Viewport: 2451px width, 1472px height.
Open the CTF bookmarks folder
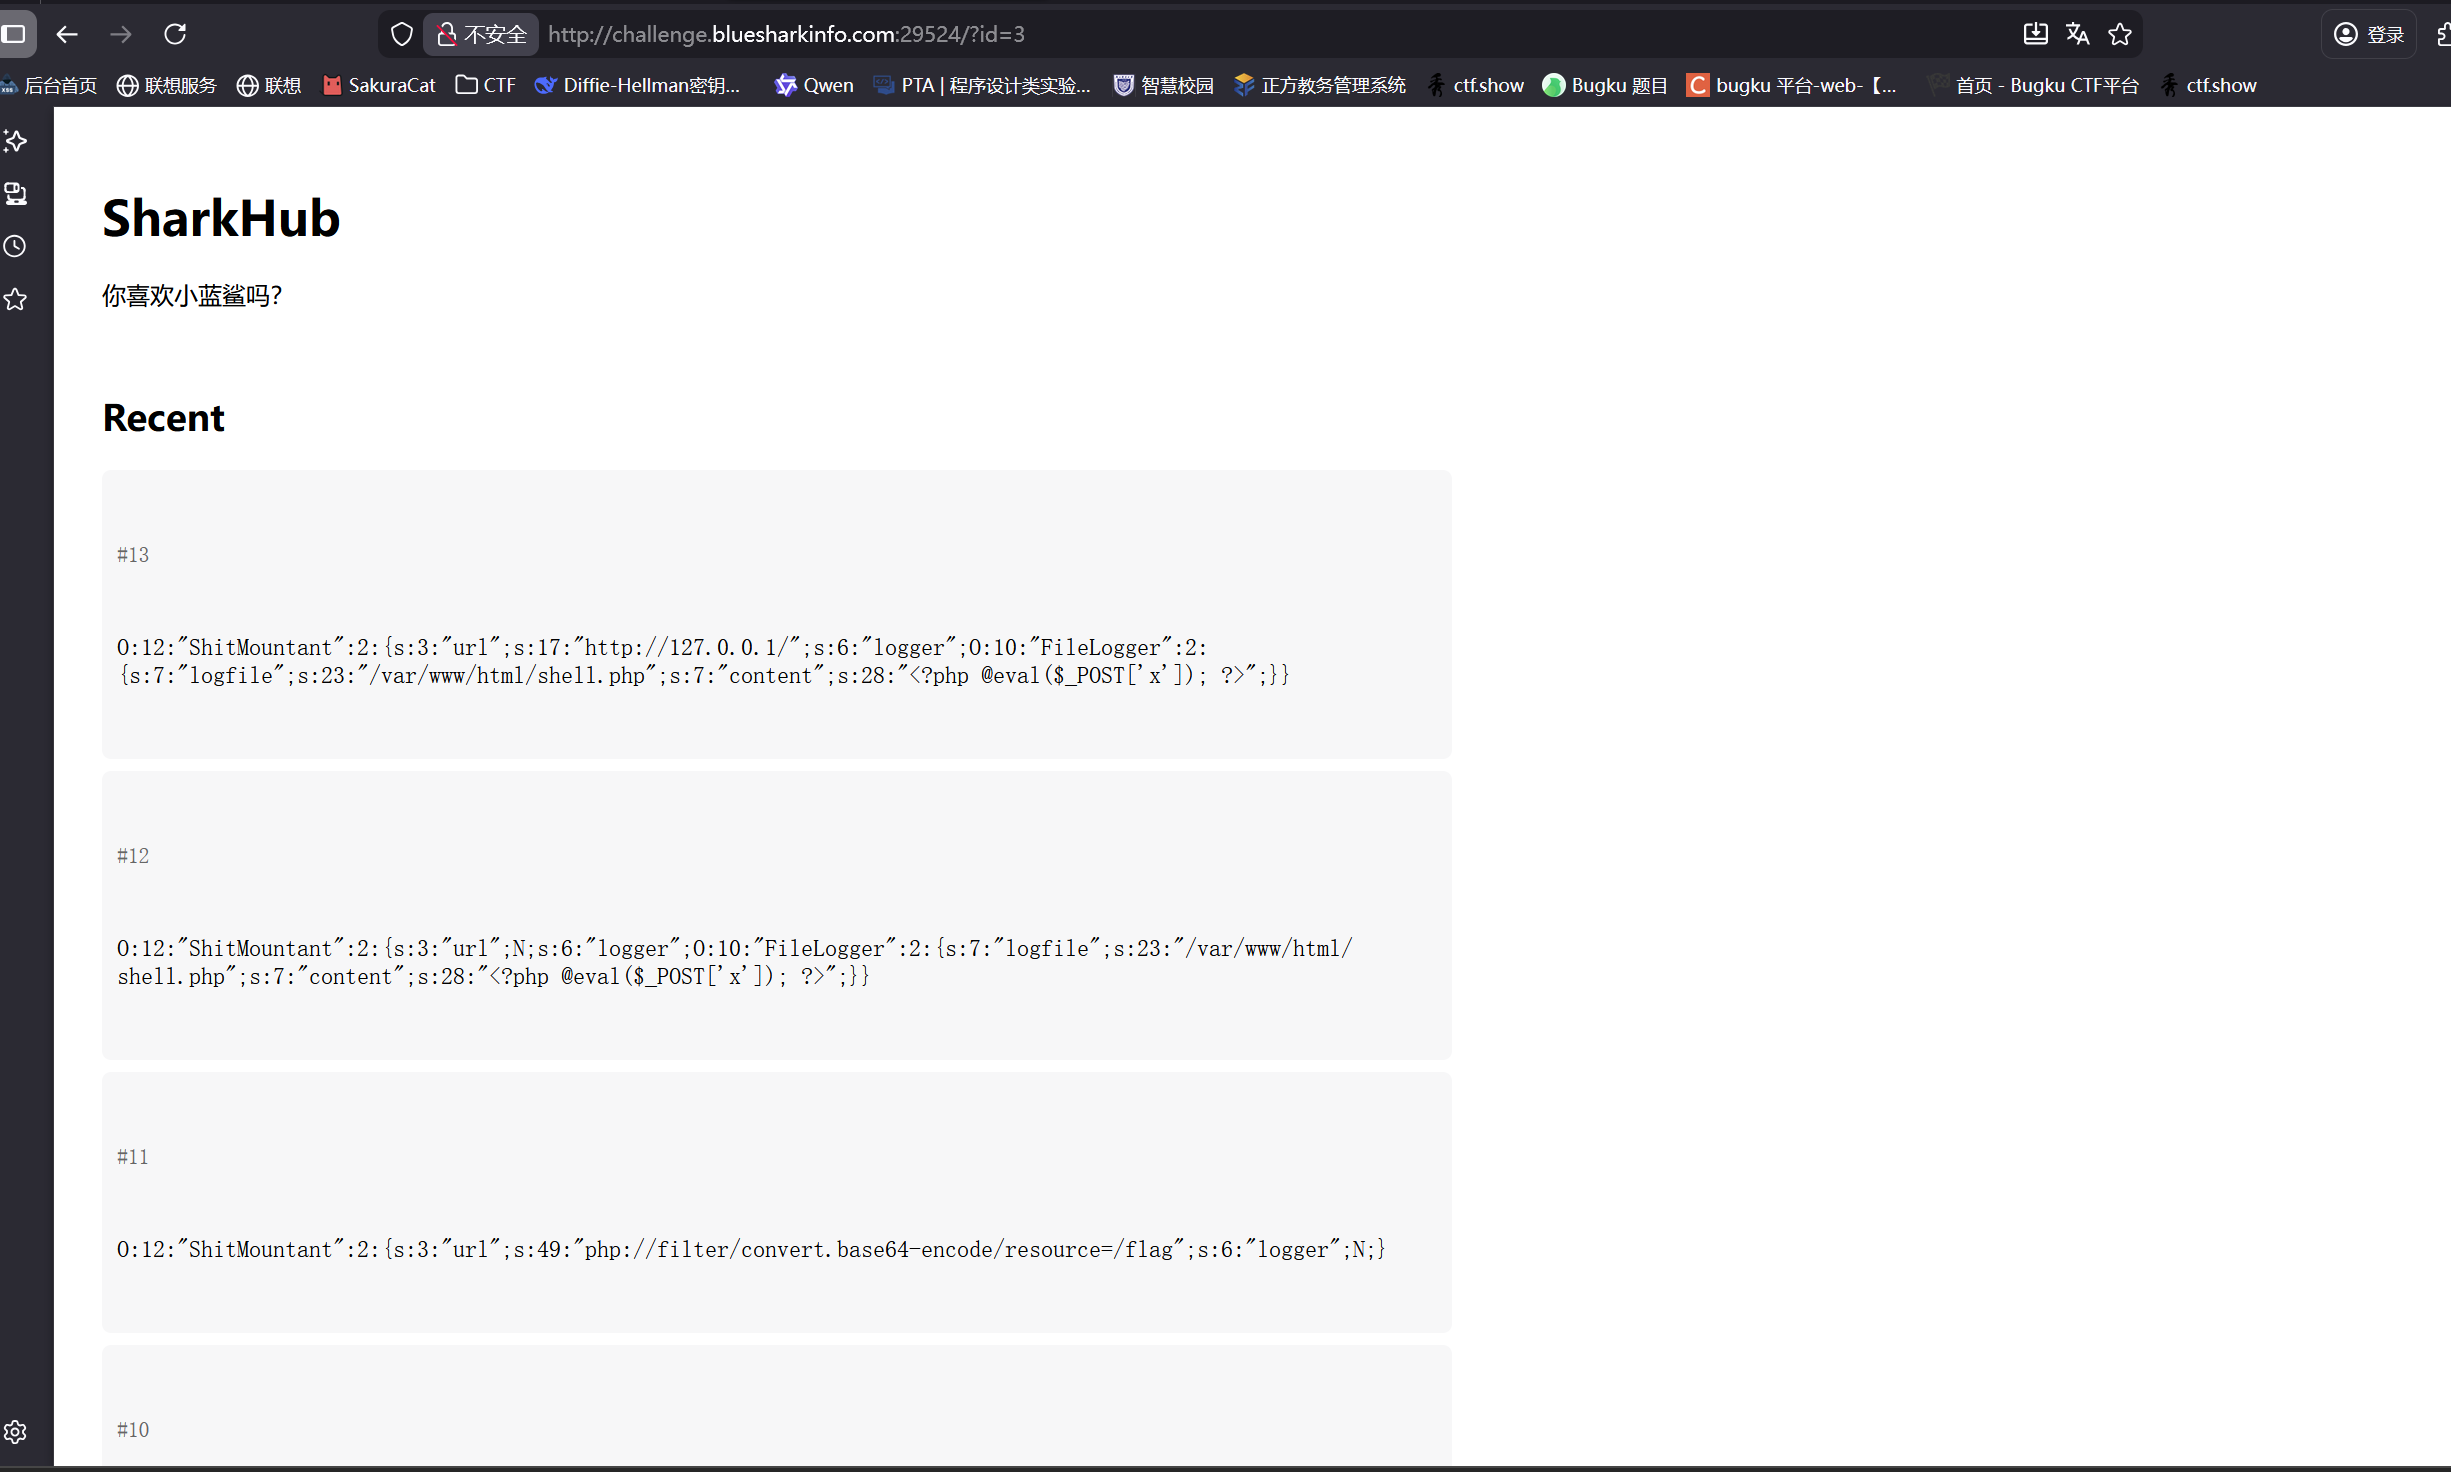pos(486,85)
